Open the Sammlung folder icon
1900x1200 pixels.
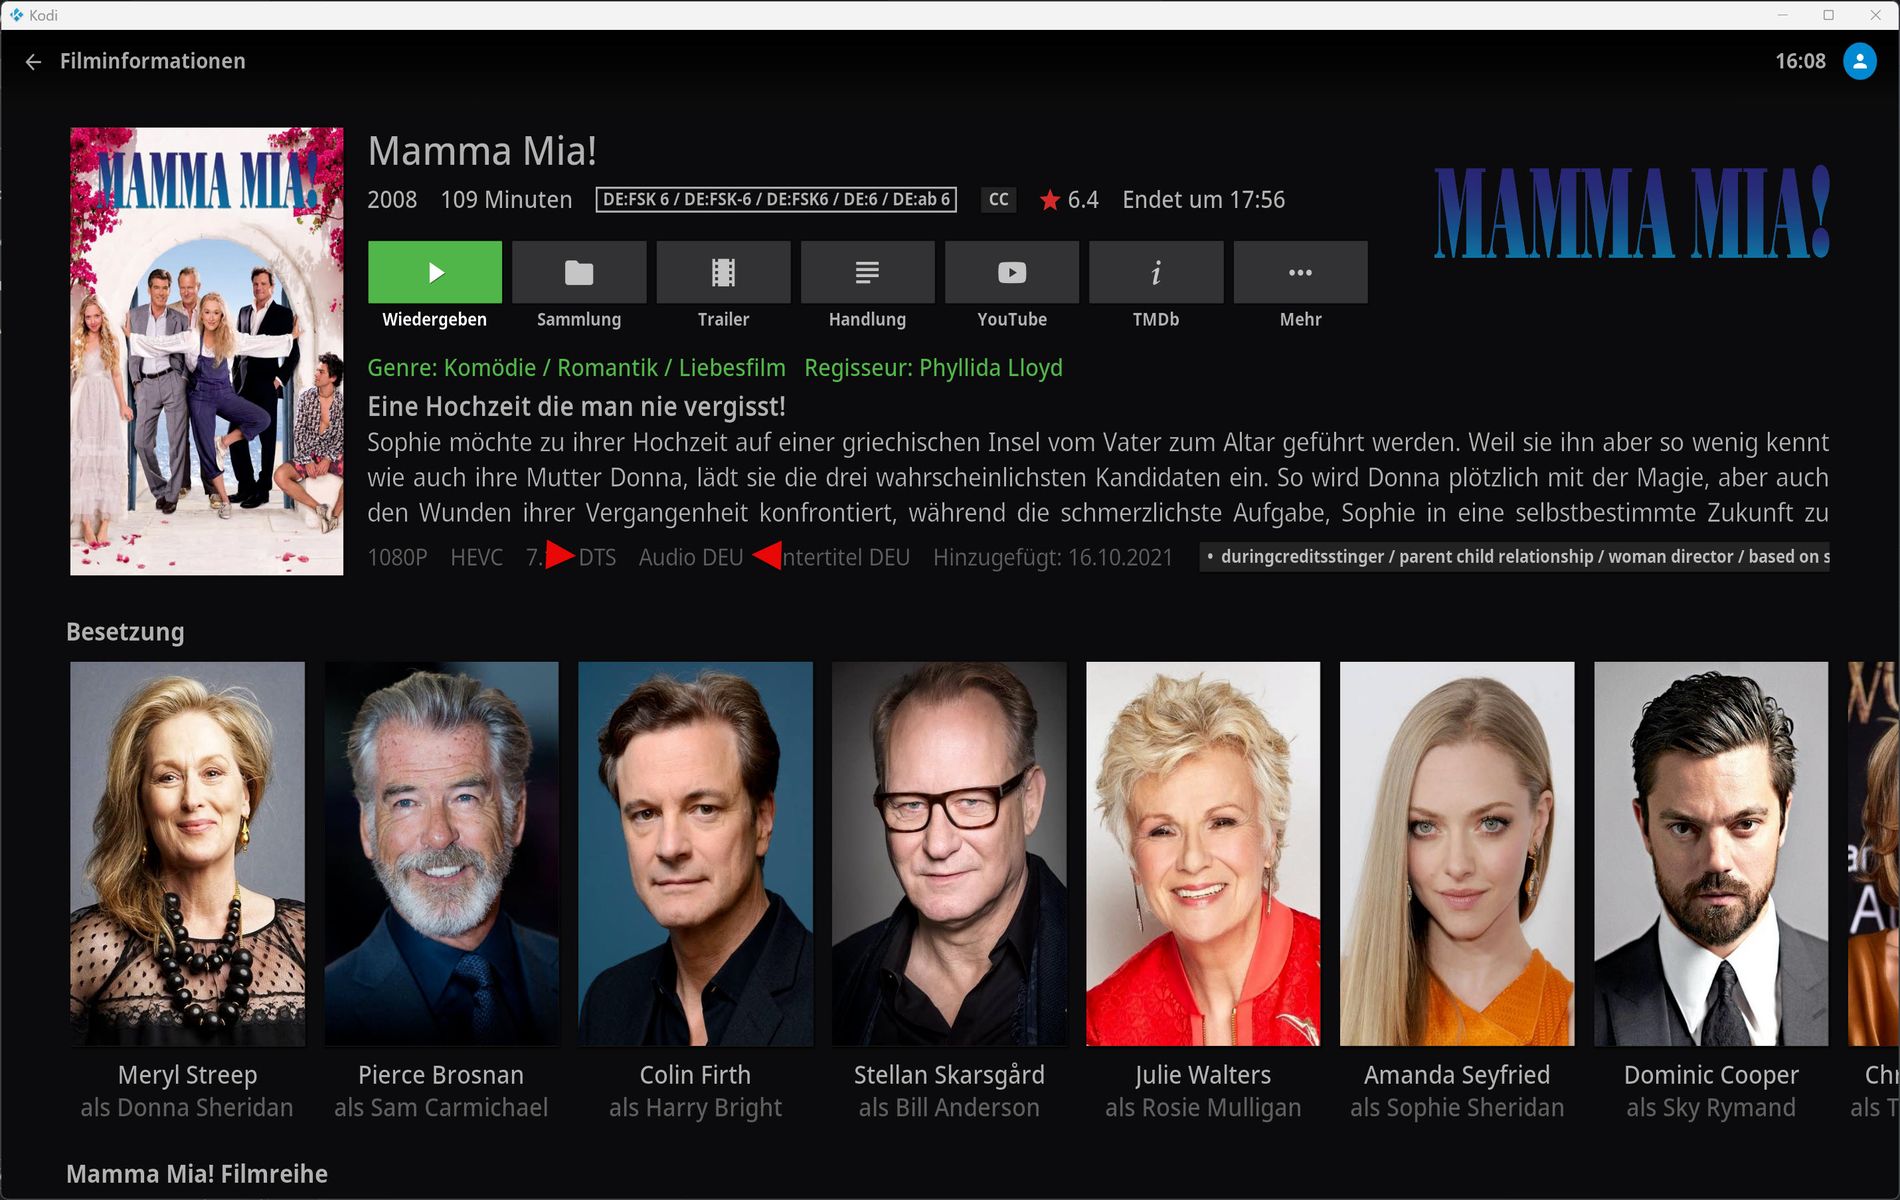click(579, 272)
